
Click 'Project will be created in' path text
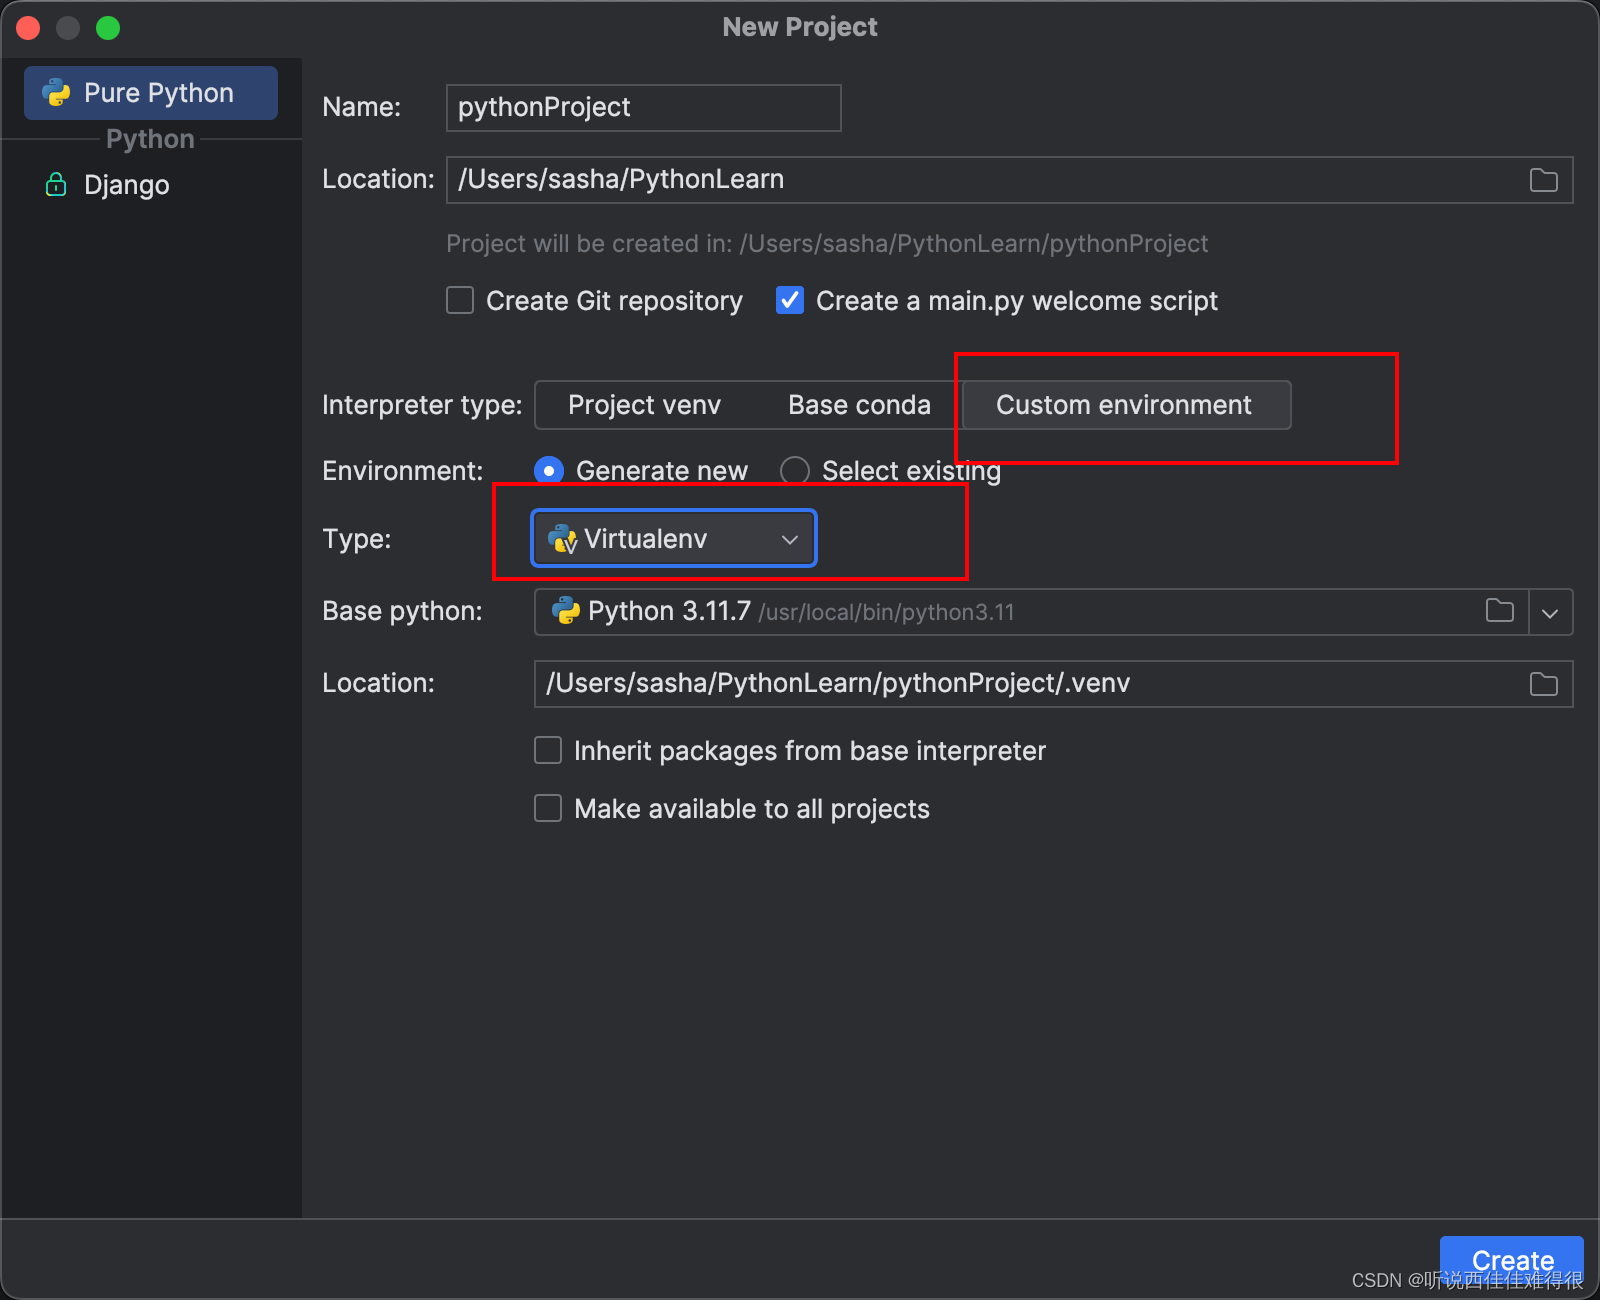click(827, 244)
